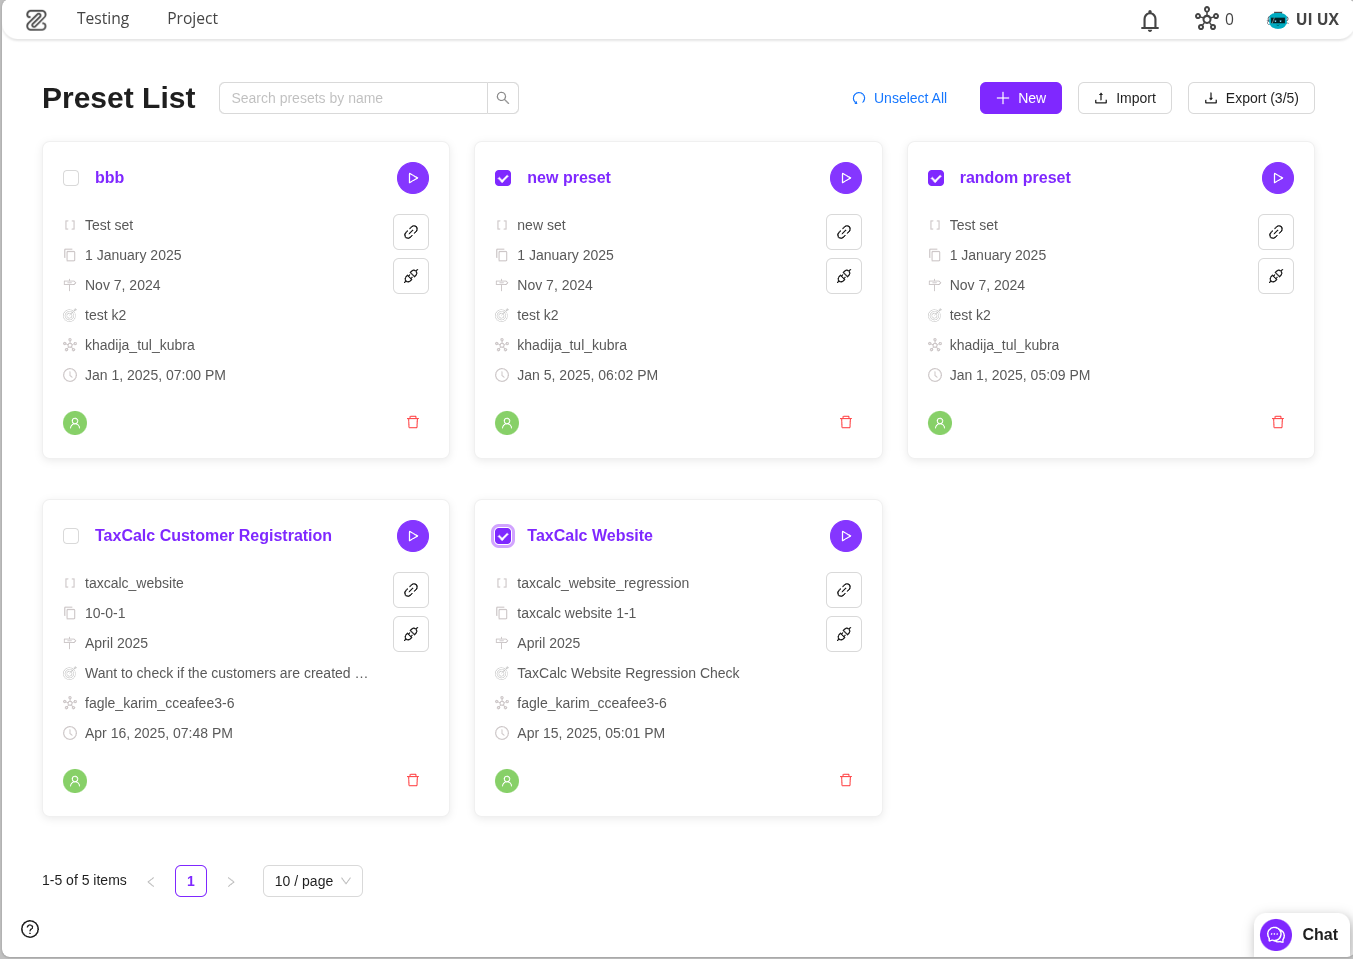This screenshot has width=1353, height=959.
Task: Click Export (3/5) button
Action: point(1250,98)
